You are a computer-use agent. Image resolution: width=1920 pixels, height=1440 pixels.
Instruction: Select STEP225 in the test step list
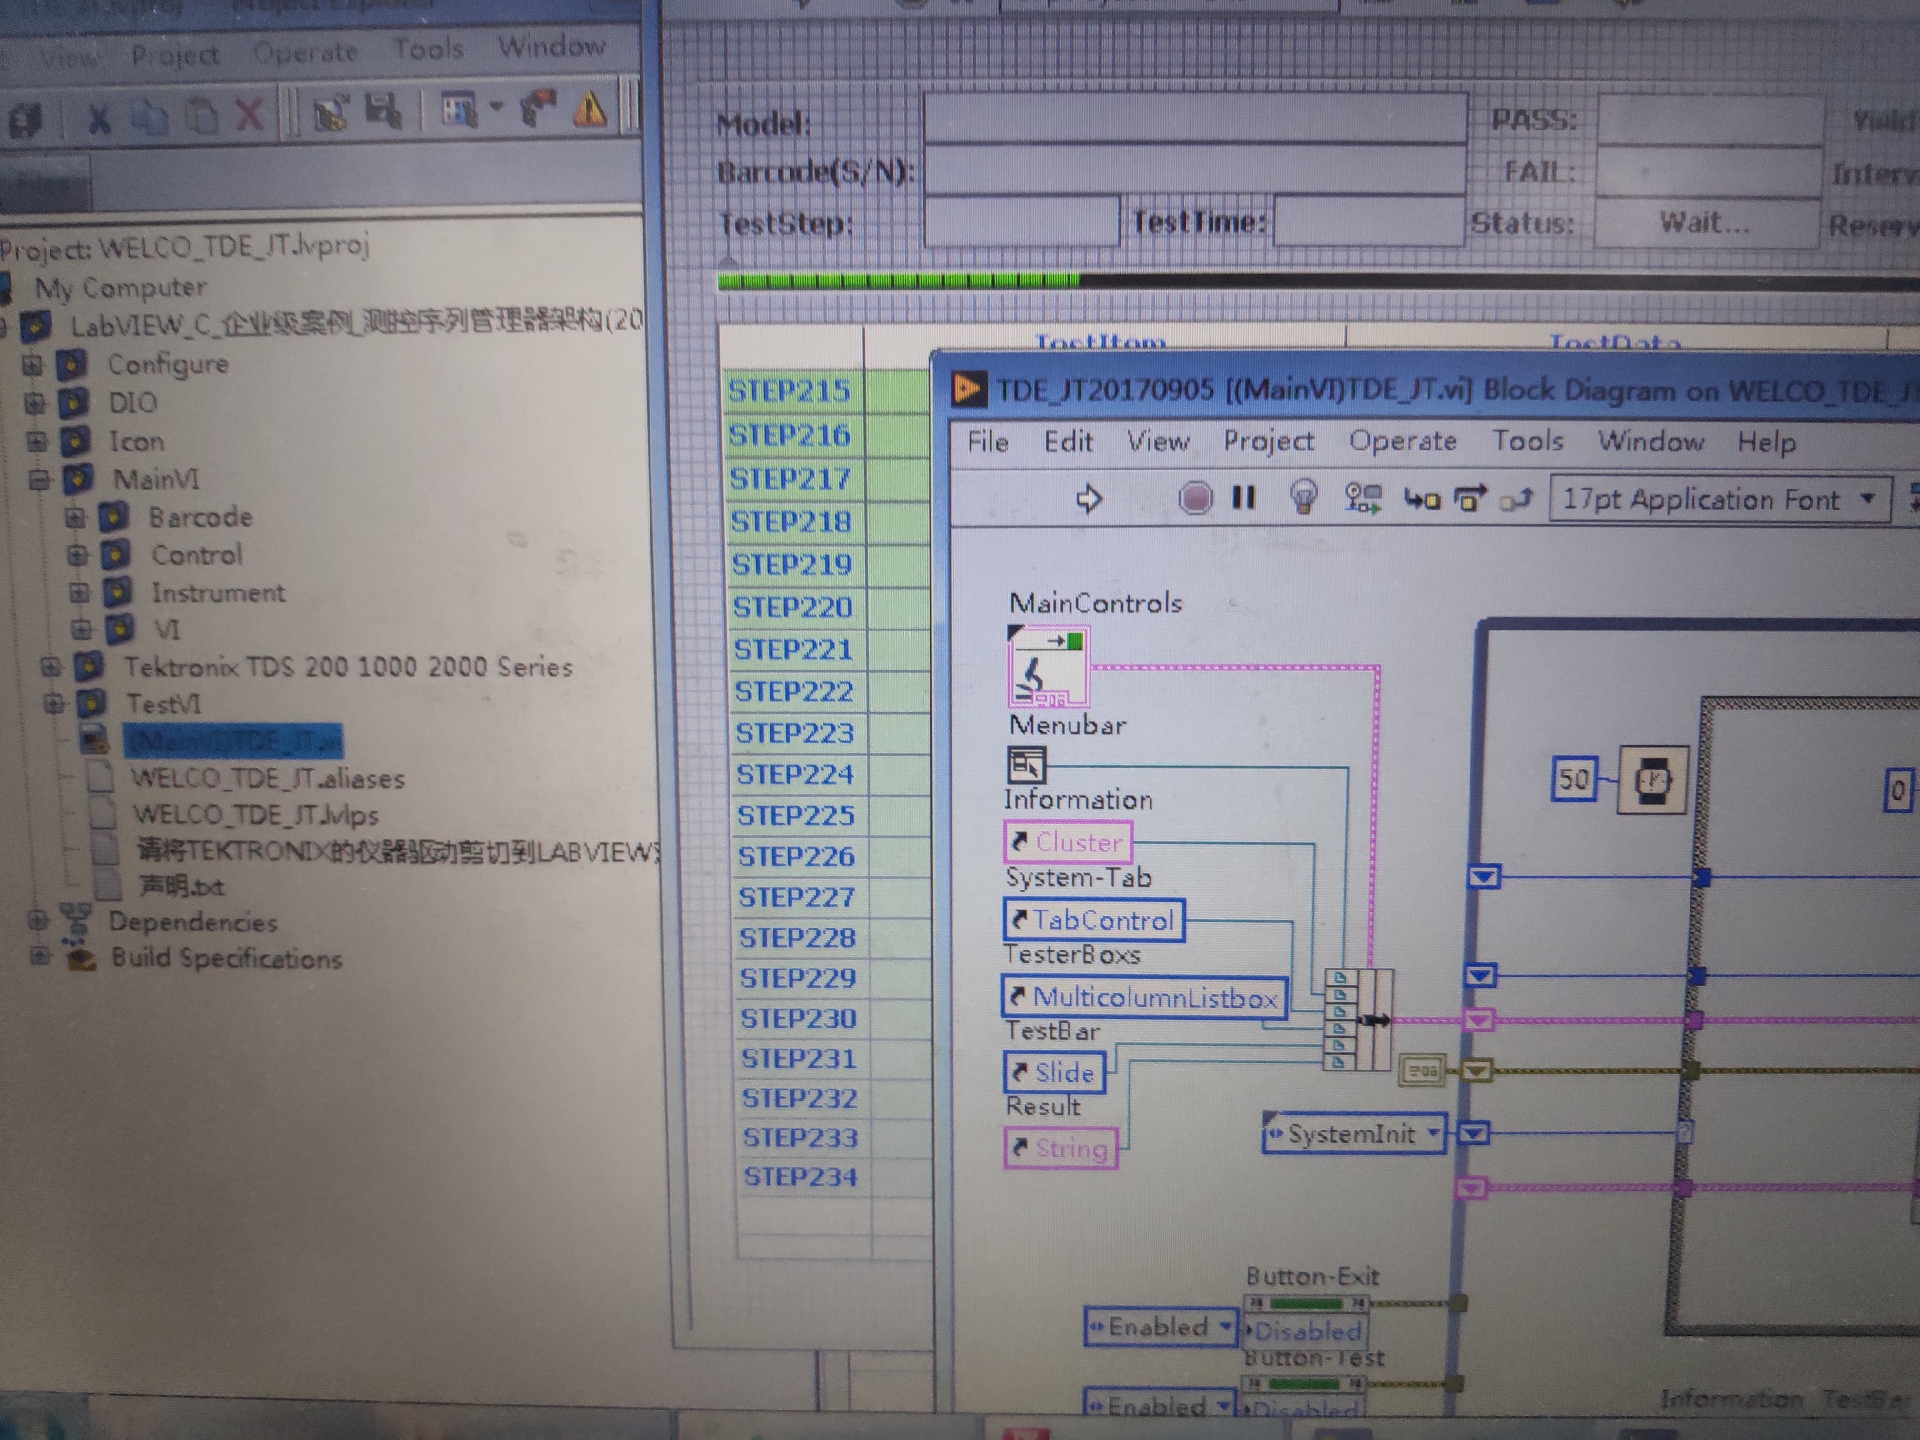[795, 816]
